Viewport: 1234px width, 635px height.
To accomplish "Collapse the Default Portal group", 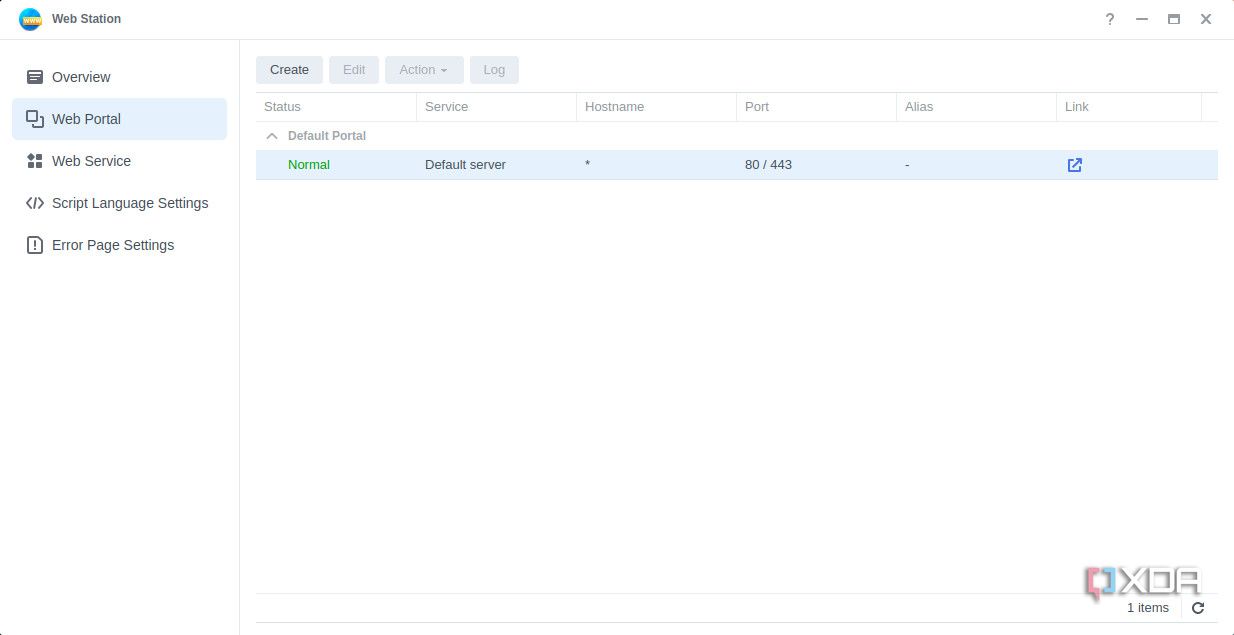I will 272,135.
